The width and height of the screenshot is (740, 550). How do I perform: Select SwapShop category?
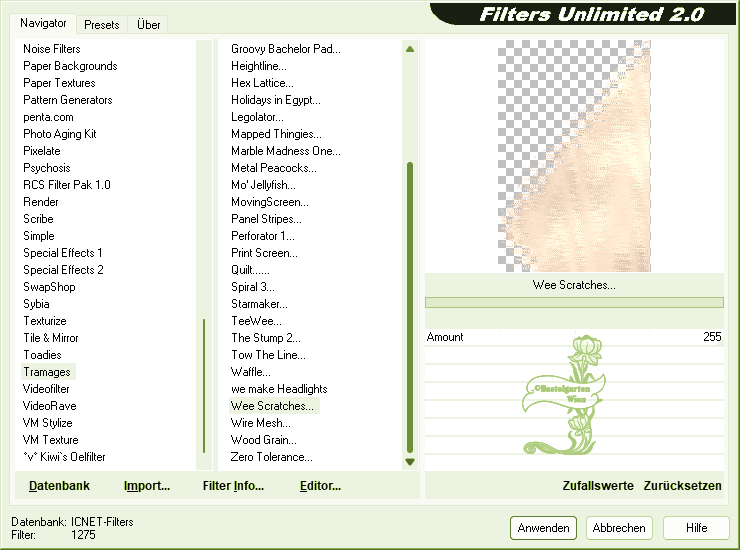pos(49,287)
